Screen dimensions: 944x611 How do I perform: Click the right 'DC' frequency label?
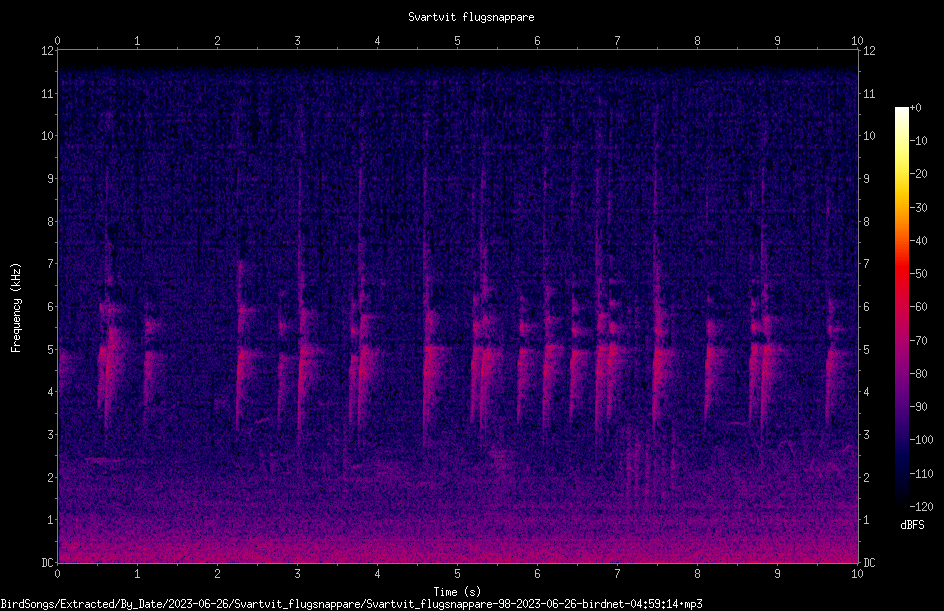[869, 563]
